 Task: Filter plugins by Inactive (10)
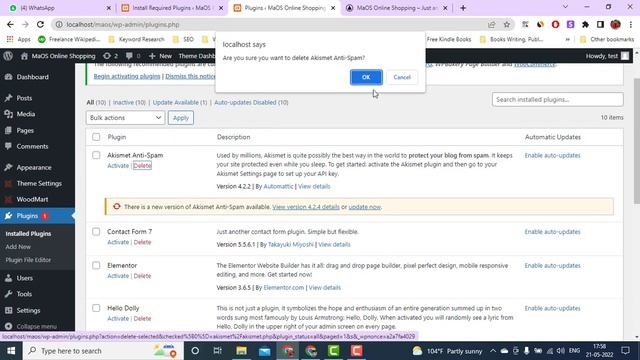pyautogui.click(x=129, y=102)
